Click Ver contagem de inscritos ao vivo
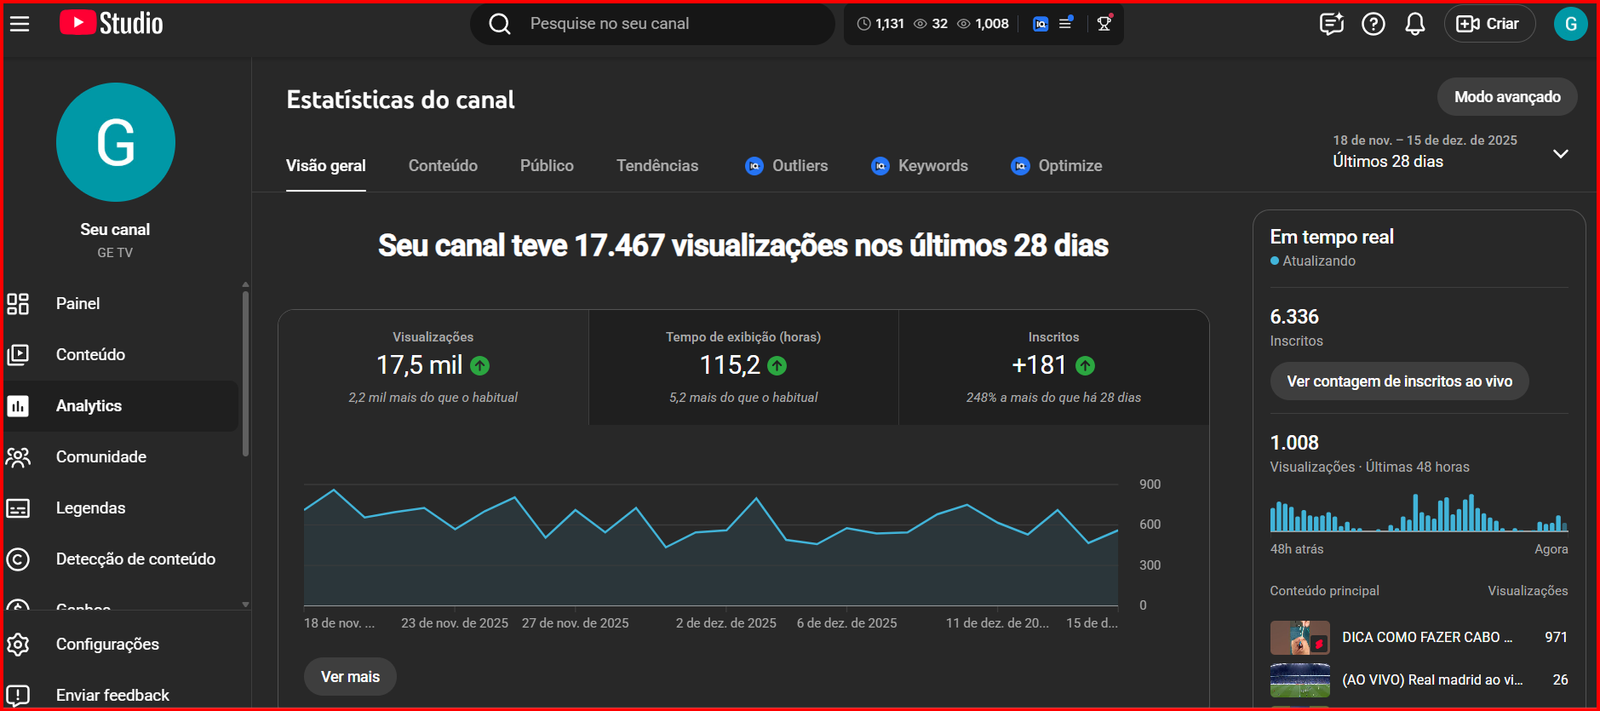The width and height of the screenshot is (1600, 711). pyautogui.click(x=1399, y=381)
